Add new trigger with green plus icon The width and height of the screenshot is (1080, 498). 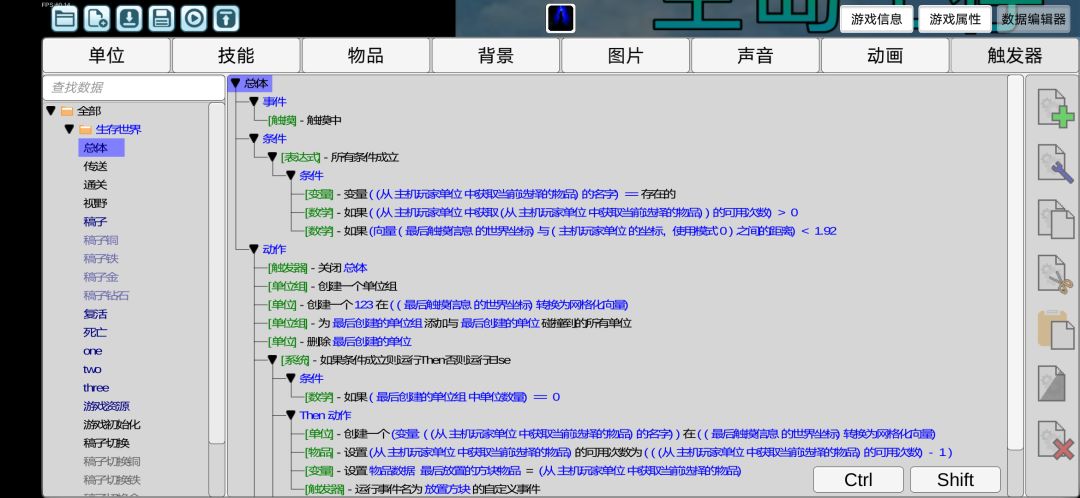point(1055,108)
